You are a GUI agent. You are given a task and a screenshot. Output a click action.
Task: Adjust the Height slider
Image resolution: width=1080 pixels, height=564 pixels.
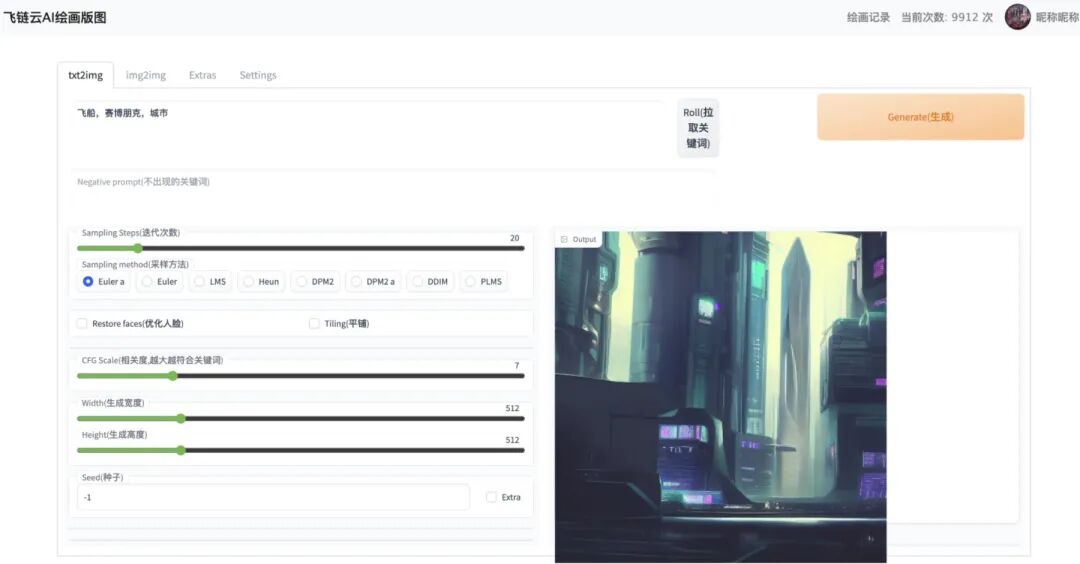(300, 450)
